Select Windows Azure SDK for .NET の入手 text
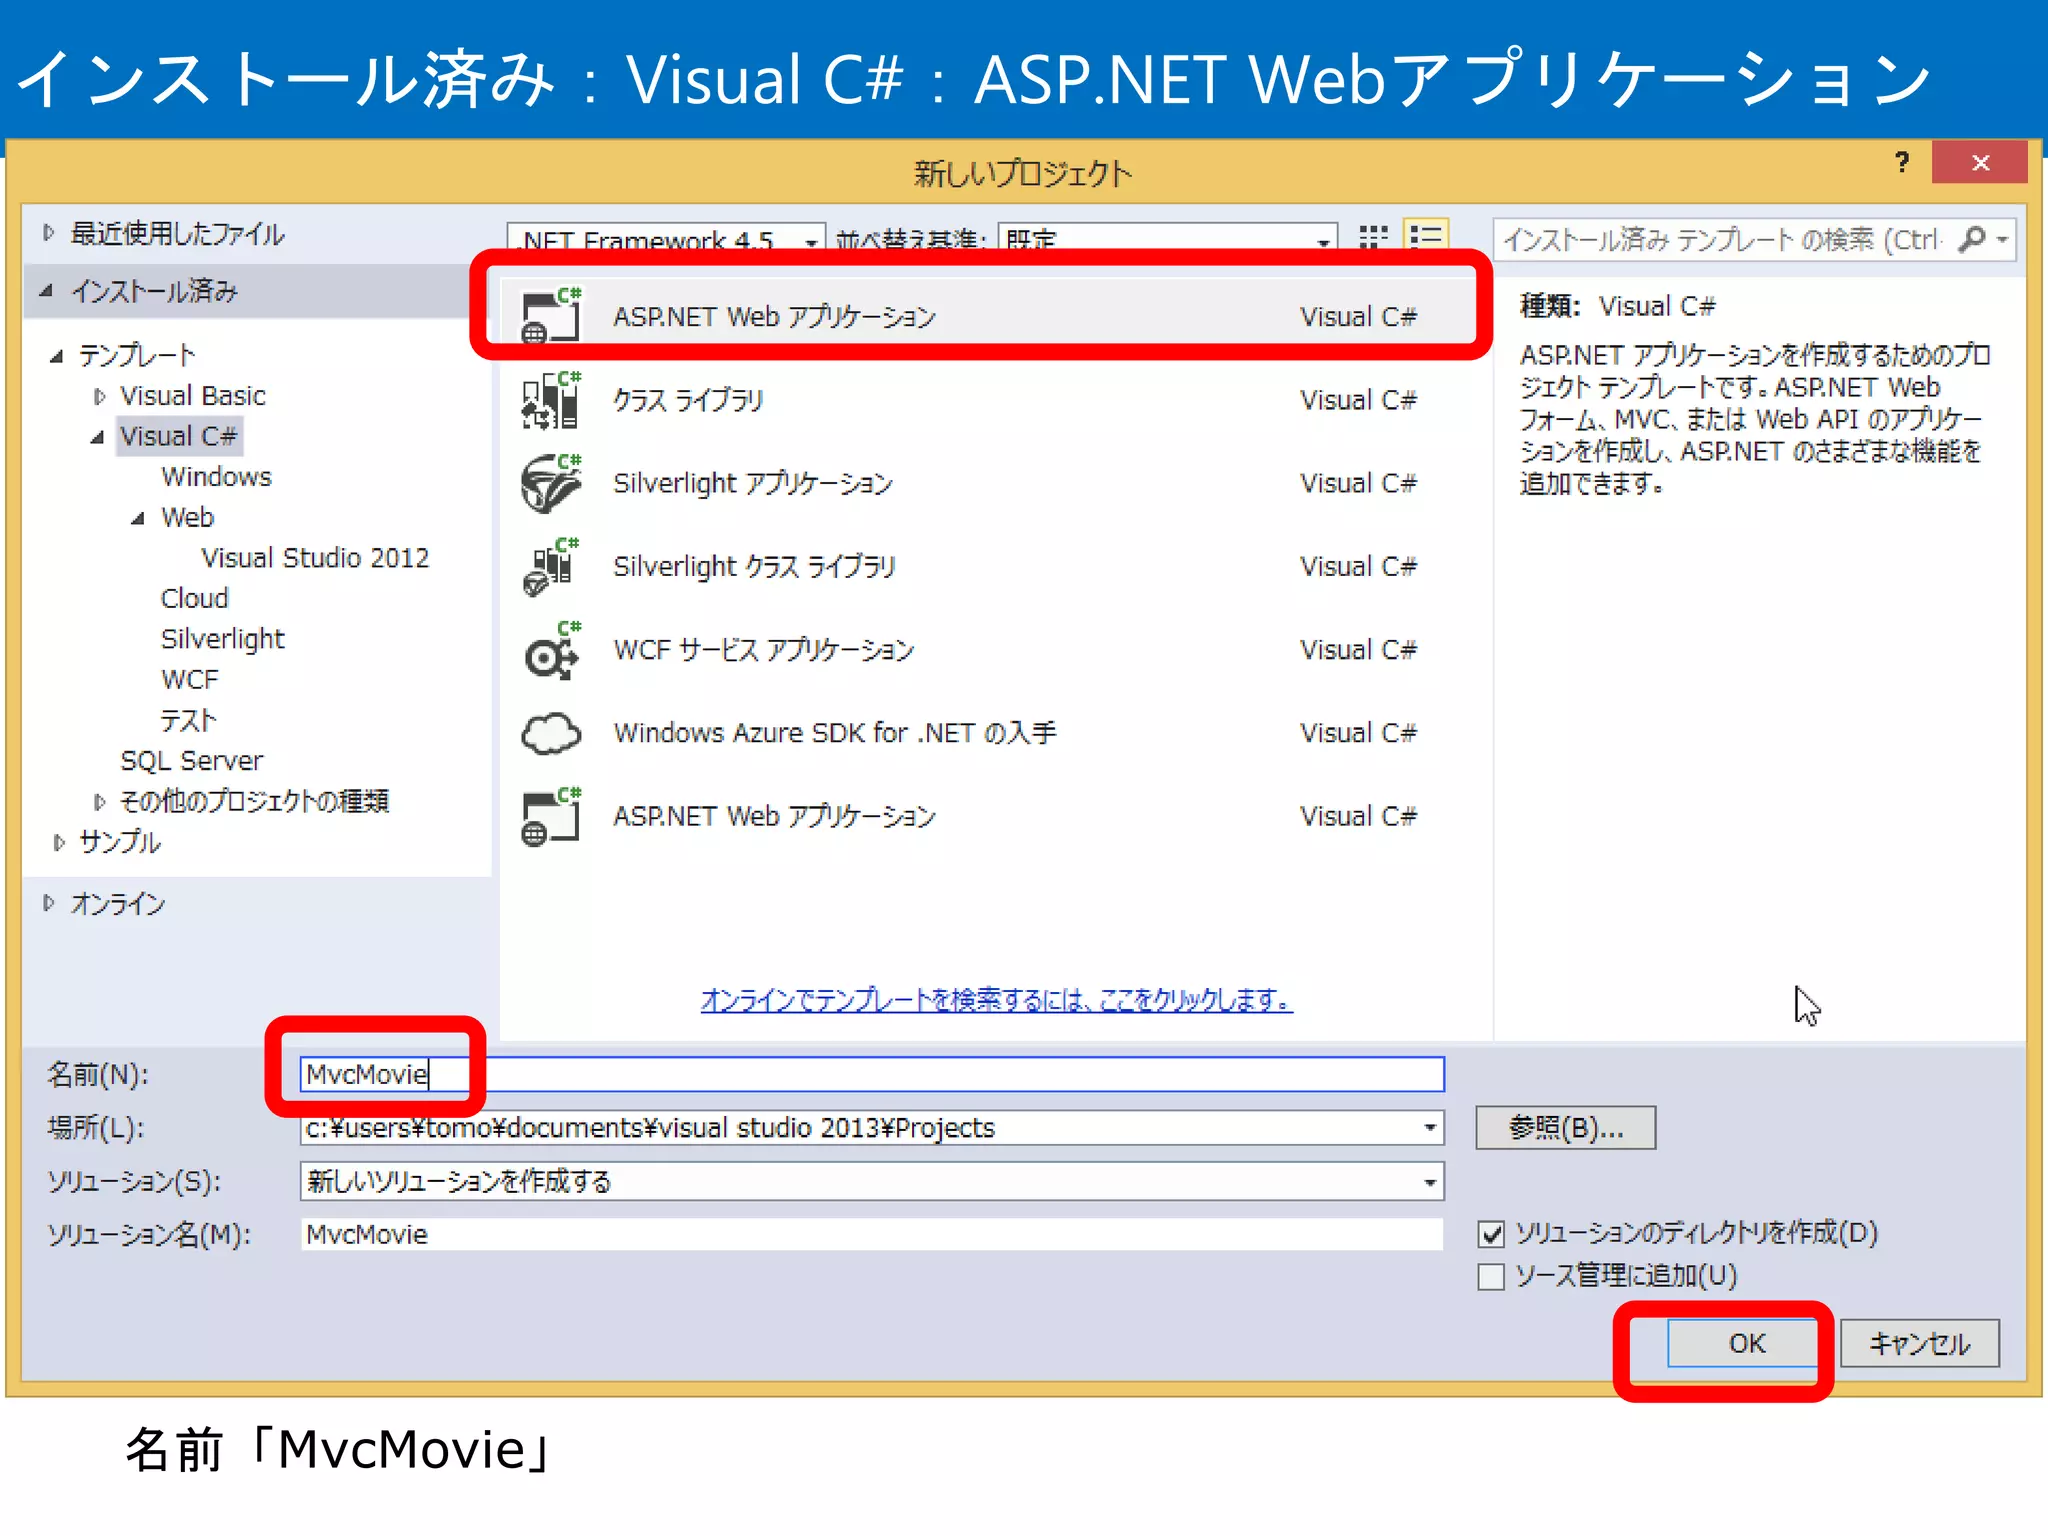 [835, 733]
